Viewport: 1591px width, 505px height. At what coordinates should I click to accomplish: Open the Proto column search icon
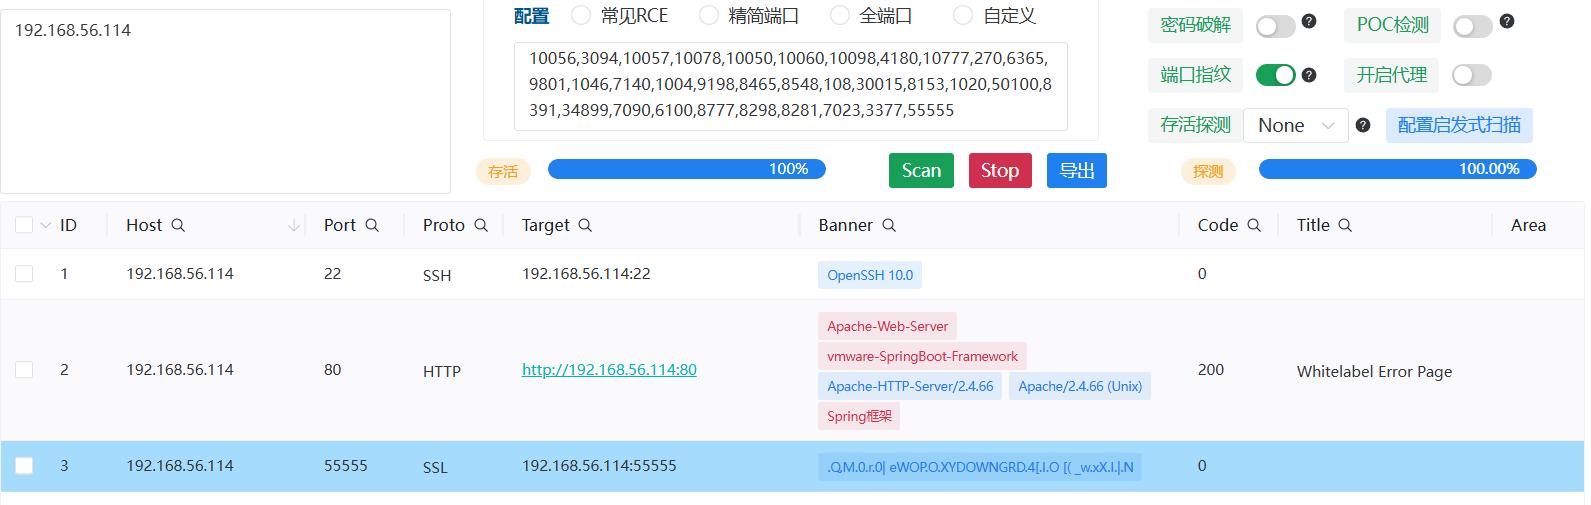pyautogui.click(x=481, y=226)
